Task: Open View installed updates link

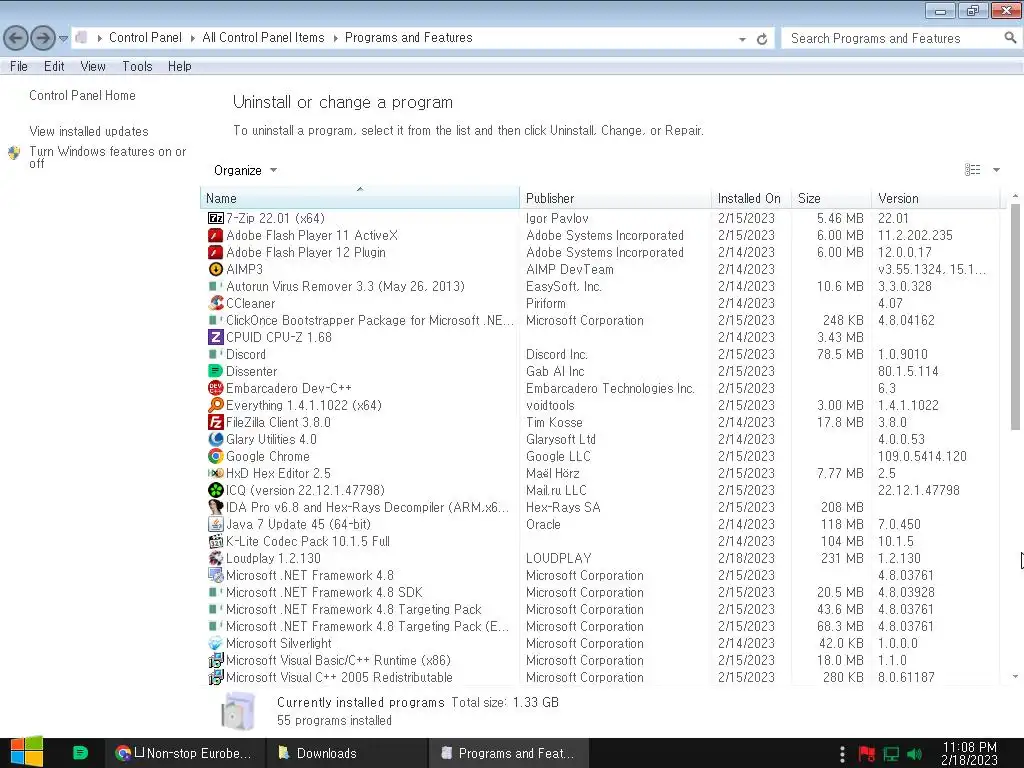Action: pyautogui.click(x=89, y=131)
